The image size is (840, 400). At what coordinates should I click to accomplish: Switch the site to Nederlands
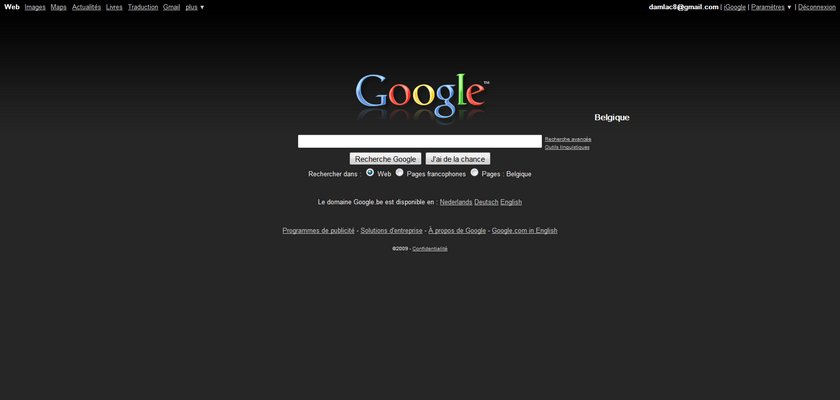(456, 202)
